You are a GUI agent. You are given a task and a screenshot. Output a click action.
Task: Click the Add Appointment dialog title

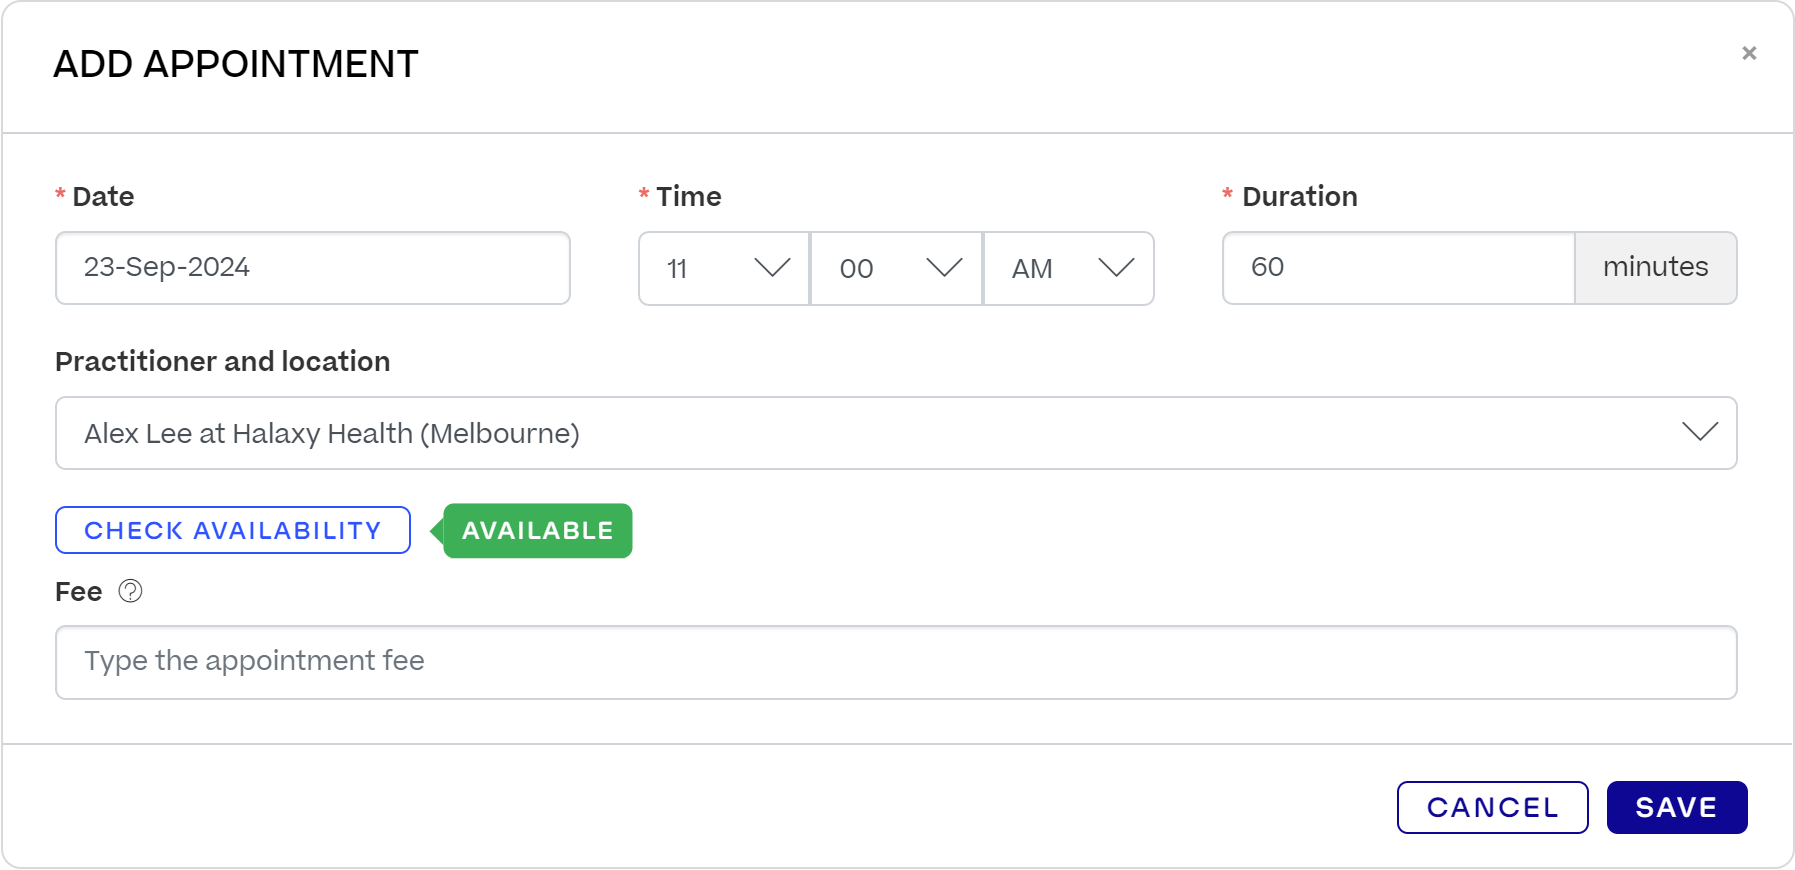[x=236, y=64]
